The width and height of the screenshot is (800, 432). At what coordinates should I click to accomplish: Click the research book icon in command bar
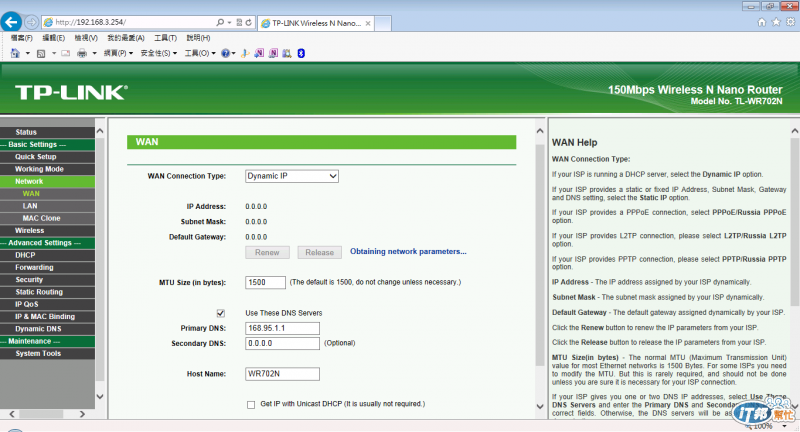[x=287, y=53]
